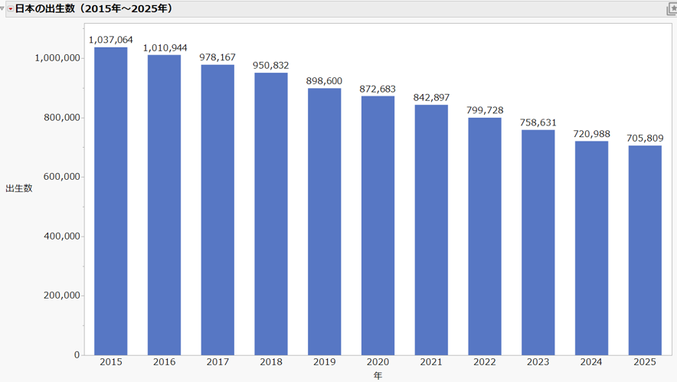
Task: Click the Y axis tick label 0
Action: point(77,355)
